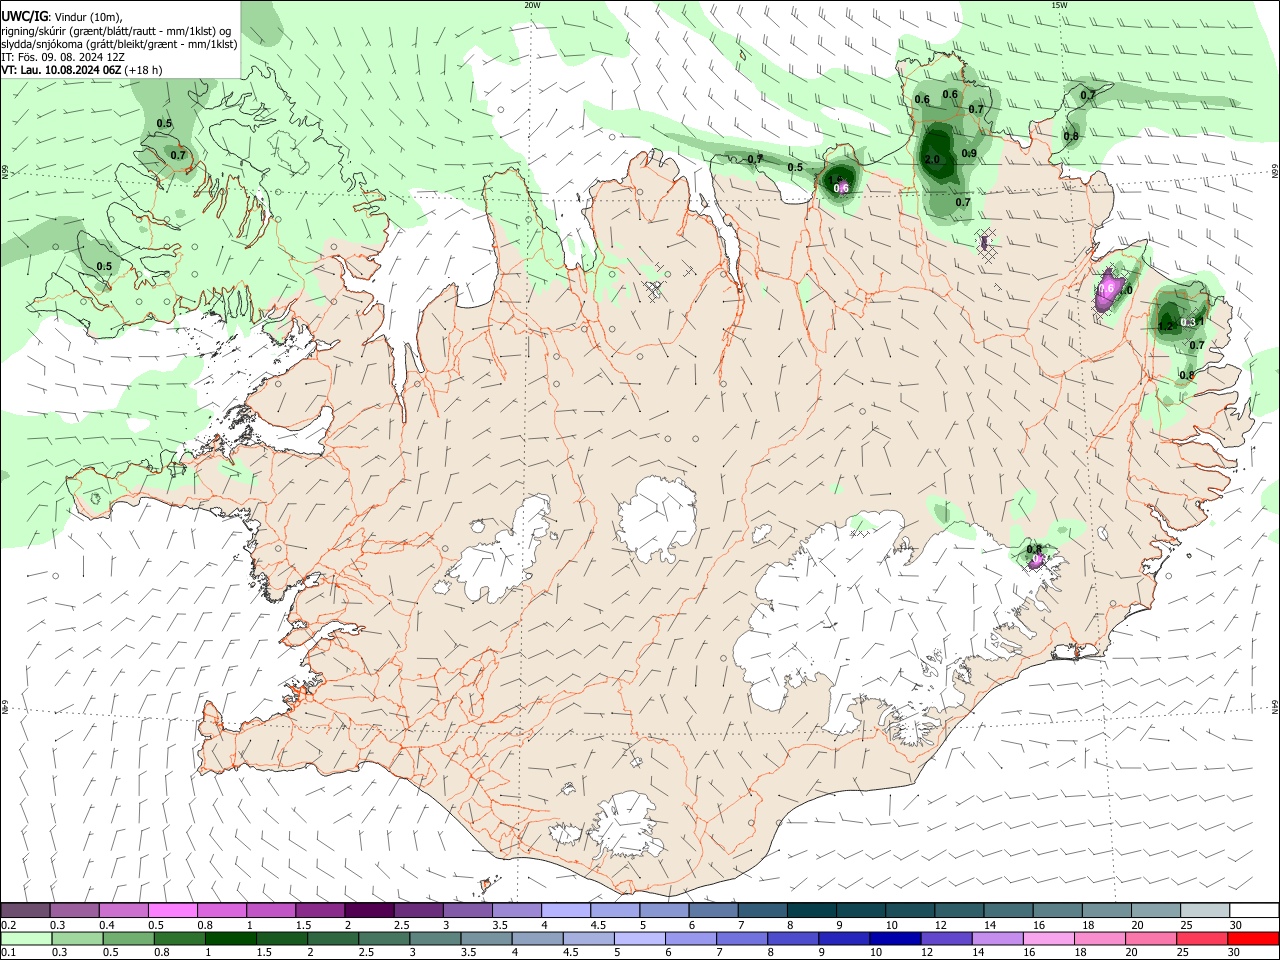Pick the darkest green 1 to 1.5 rain swatch
Screen dimensions: 1280x960
[x=230, y=938]
